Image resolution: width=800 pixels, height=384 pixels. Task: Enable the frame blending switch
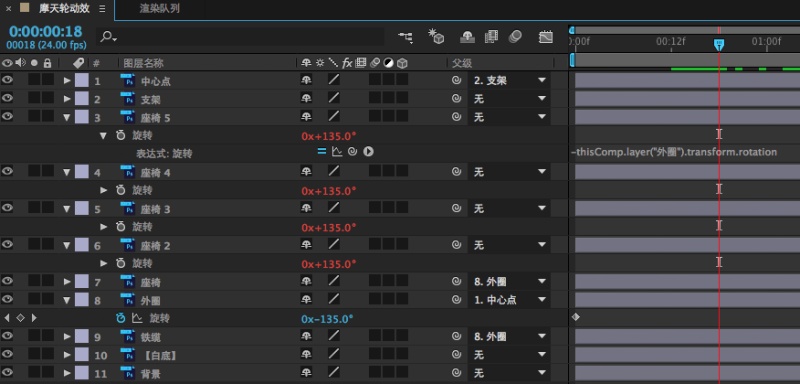491,37
